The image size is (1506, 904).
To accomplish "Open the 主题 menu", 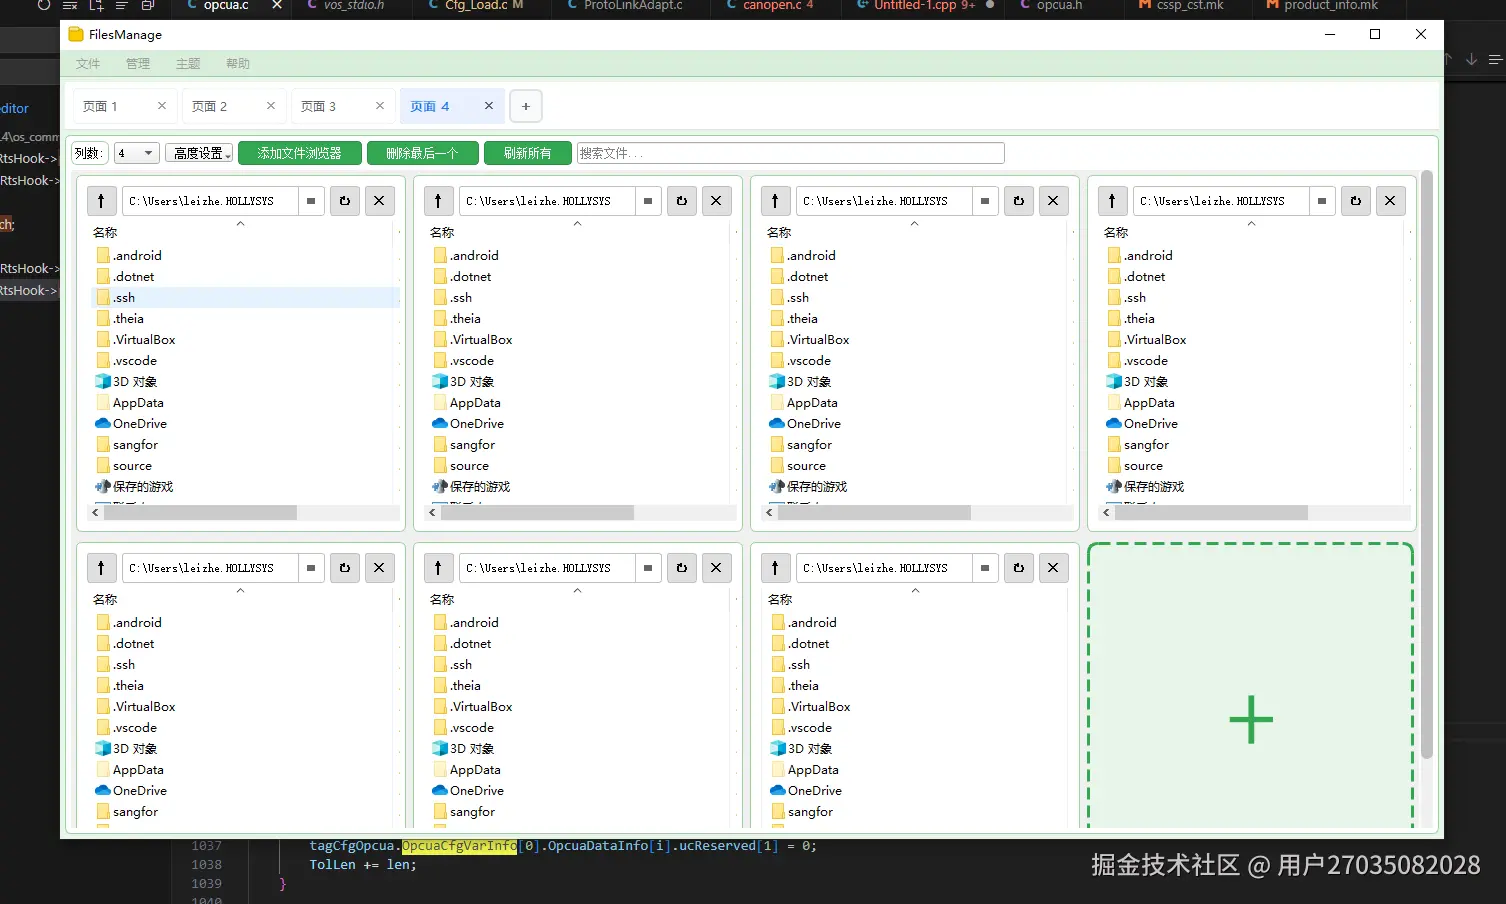I will pos(188,64).
